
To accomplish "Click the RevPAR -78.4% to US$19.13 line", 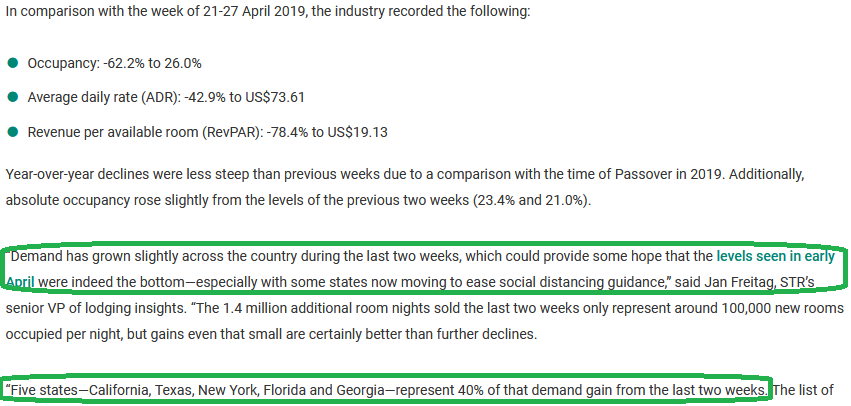I will [207, 132].
